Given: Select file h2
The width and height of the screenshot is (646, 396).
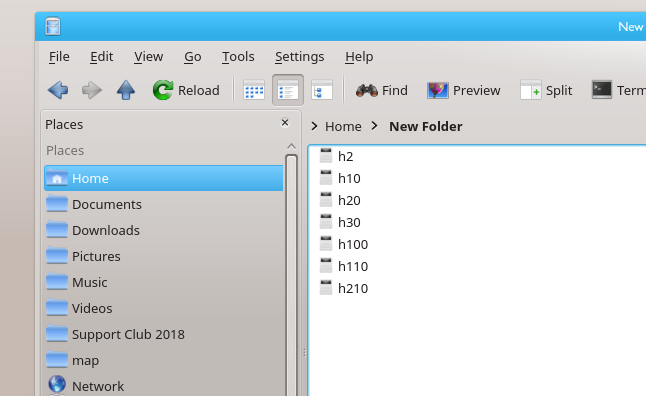Looking at the screenshot, I should point(345,157).
